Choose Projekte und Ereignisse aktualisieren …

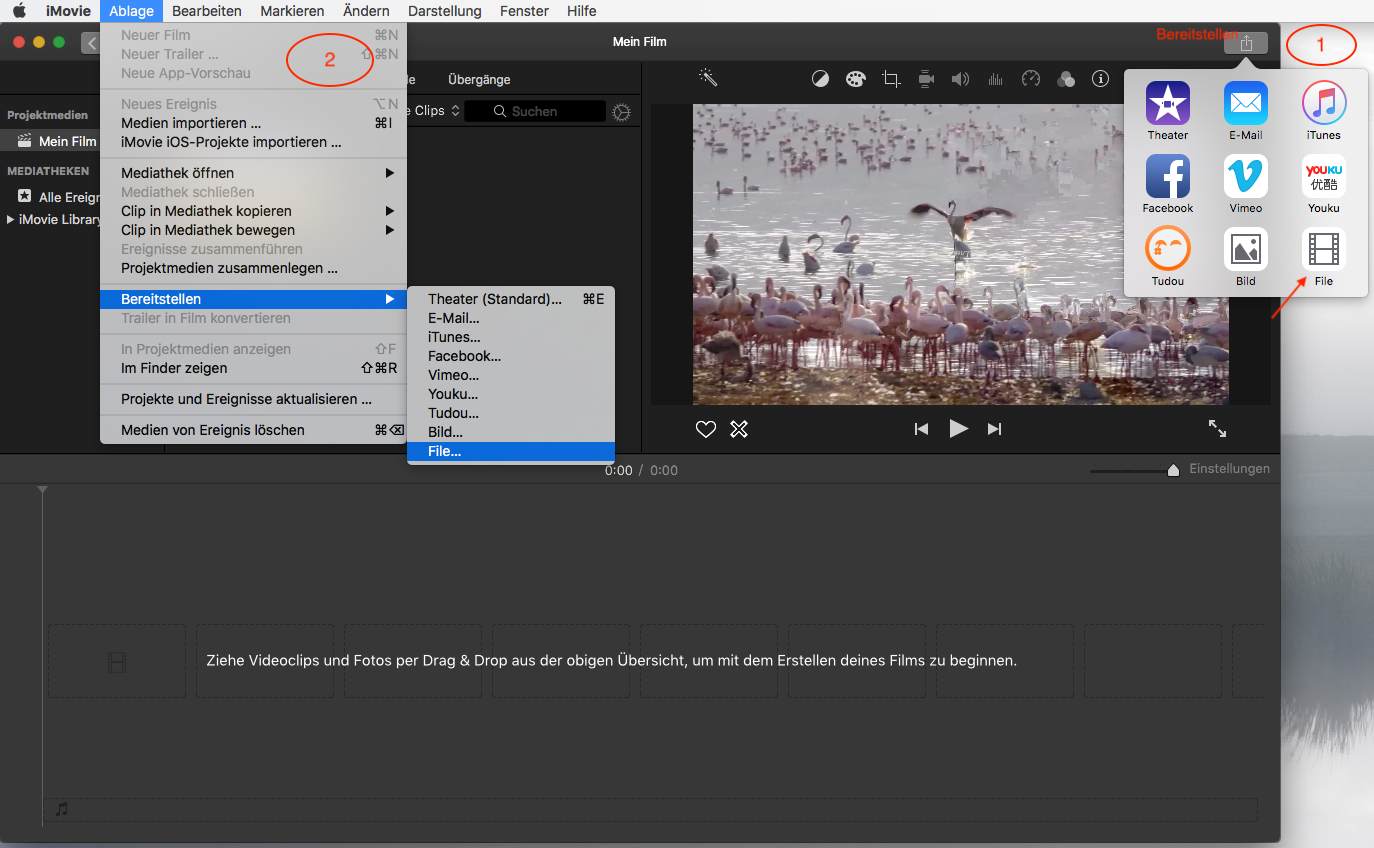[253, 399]
